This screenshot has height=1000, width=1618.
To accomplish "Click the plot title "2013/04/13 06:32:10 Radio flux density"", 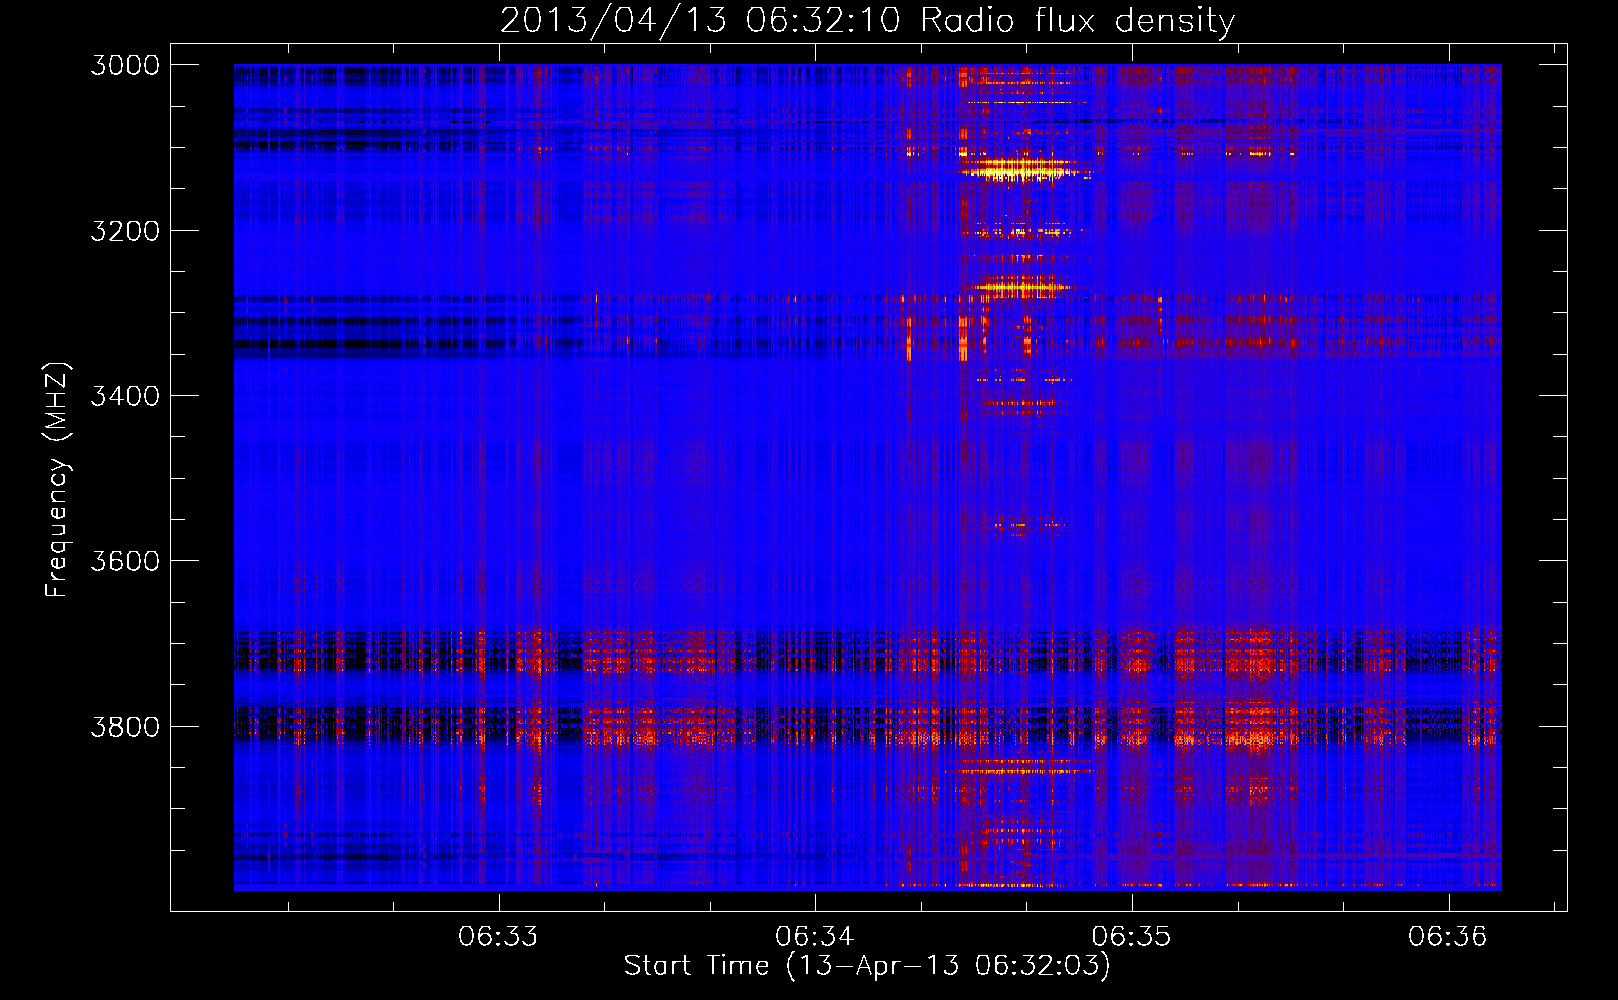I will pos(867,20).
